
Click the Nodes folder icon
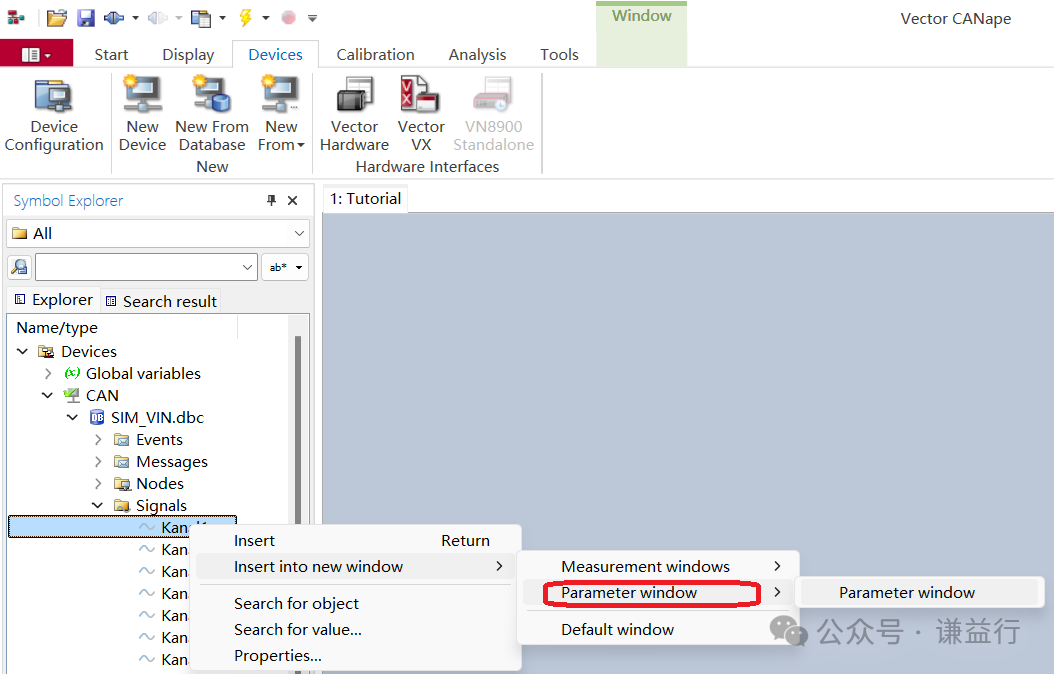122,484
